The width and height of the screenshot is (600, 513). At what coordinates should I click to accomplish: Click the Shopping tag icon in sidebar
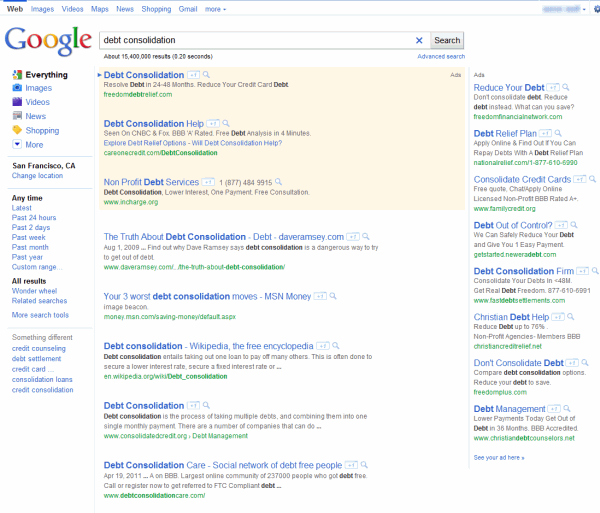click(x=17, y=130)
